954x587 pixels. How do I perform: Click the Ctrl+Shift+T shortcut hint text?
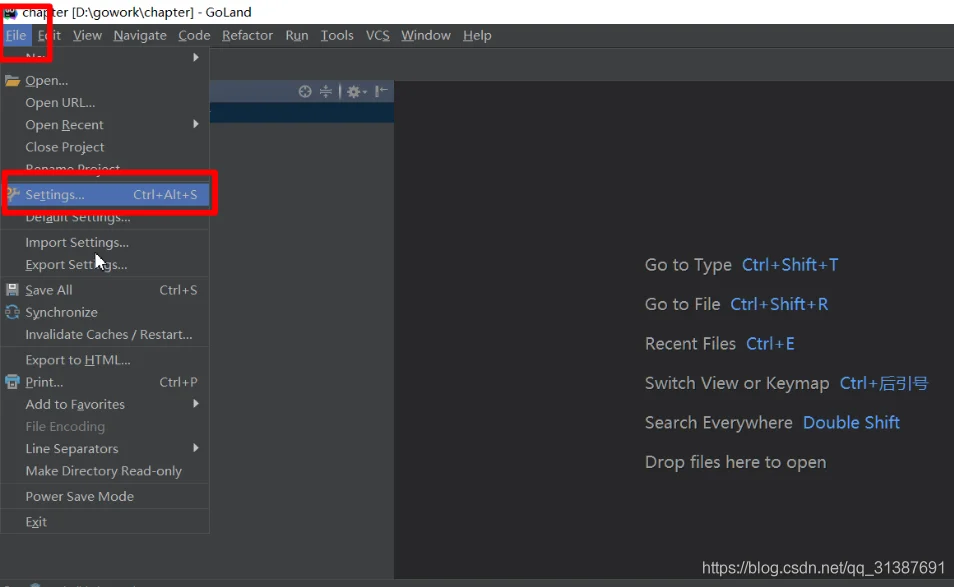pos(790,265)
